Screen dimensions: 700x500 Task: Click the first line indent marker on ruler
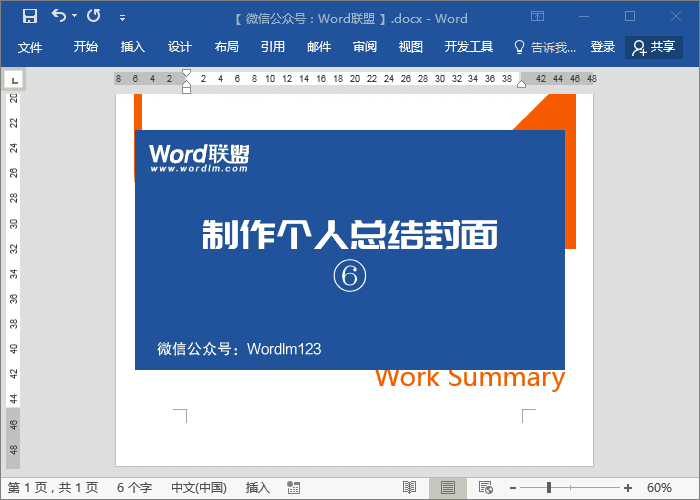[x=187, y=73]
